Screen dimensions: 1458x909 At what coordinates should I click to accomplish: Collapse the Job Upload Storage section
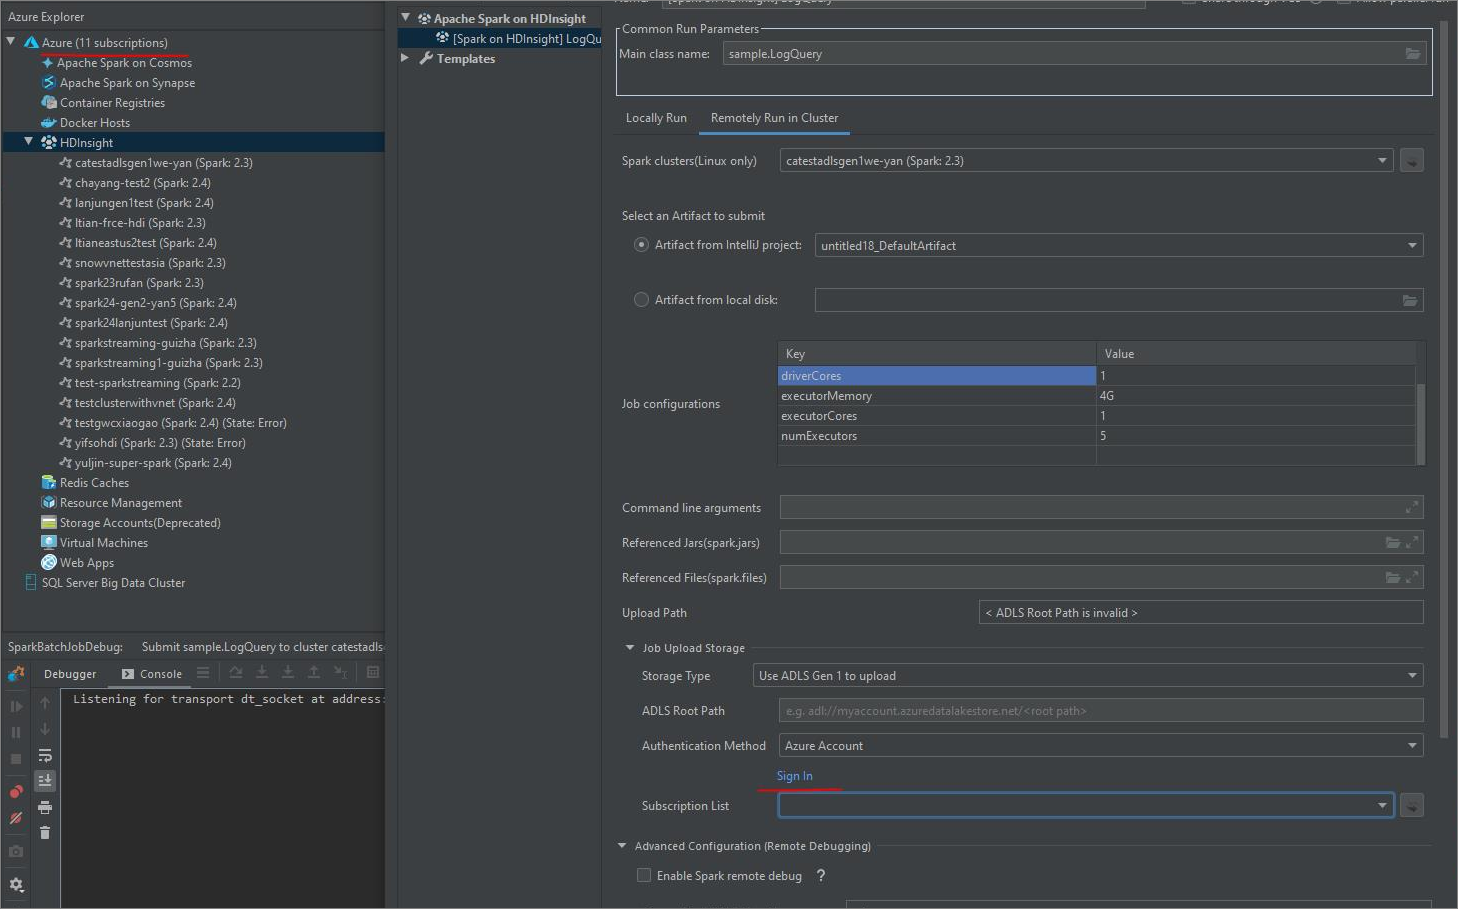pyautogui.click(x=628, y=647)
